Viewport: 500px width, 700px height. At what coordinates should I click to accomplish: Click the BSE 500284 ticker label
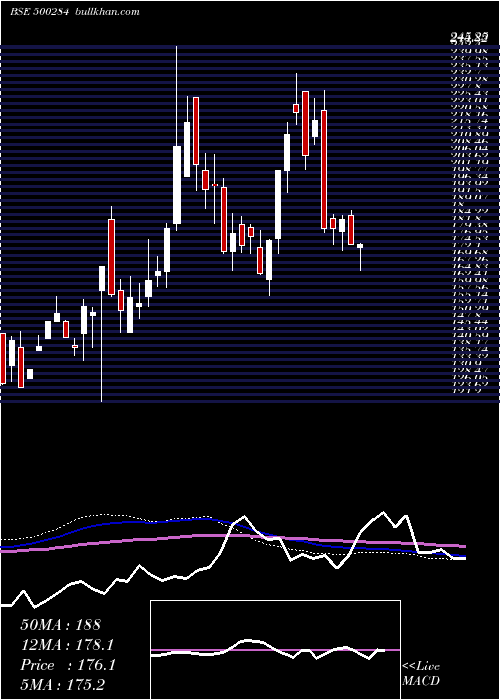point(39,12)
